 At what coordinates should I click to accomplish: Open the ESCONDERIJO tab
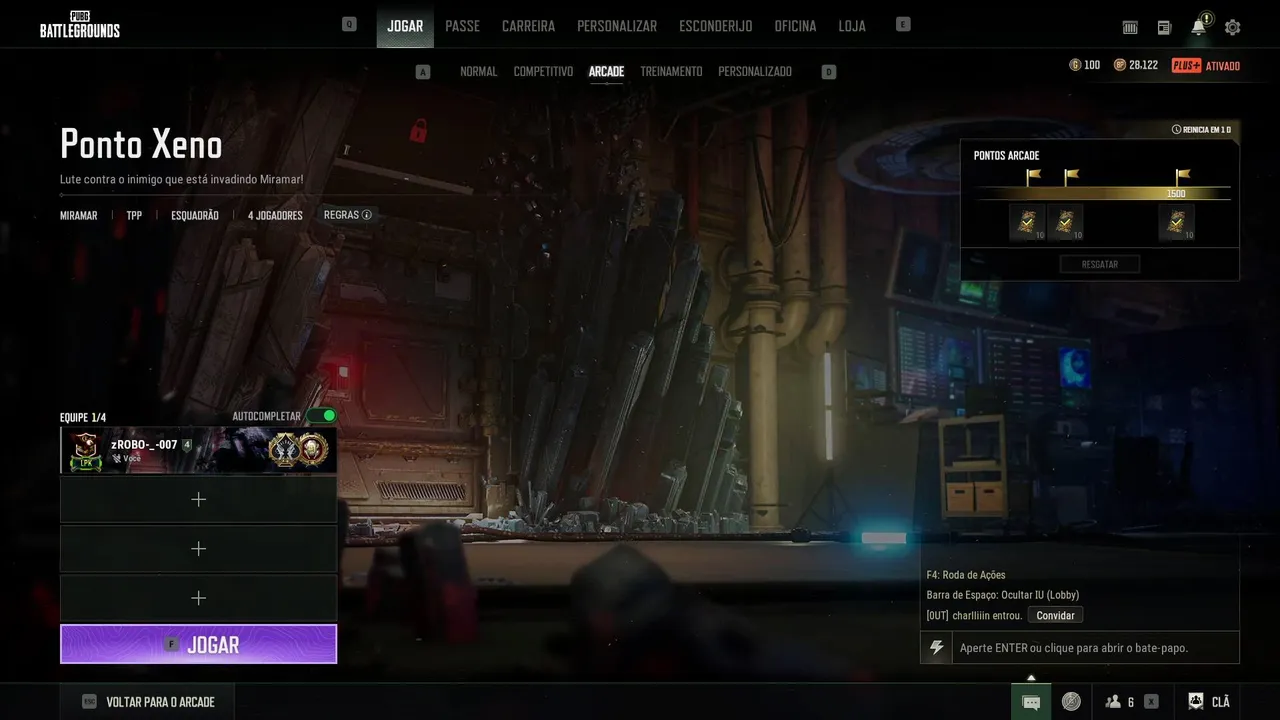tap(715, 26)
